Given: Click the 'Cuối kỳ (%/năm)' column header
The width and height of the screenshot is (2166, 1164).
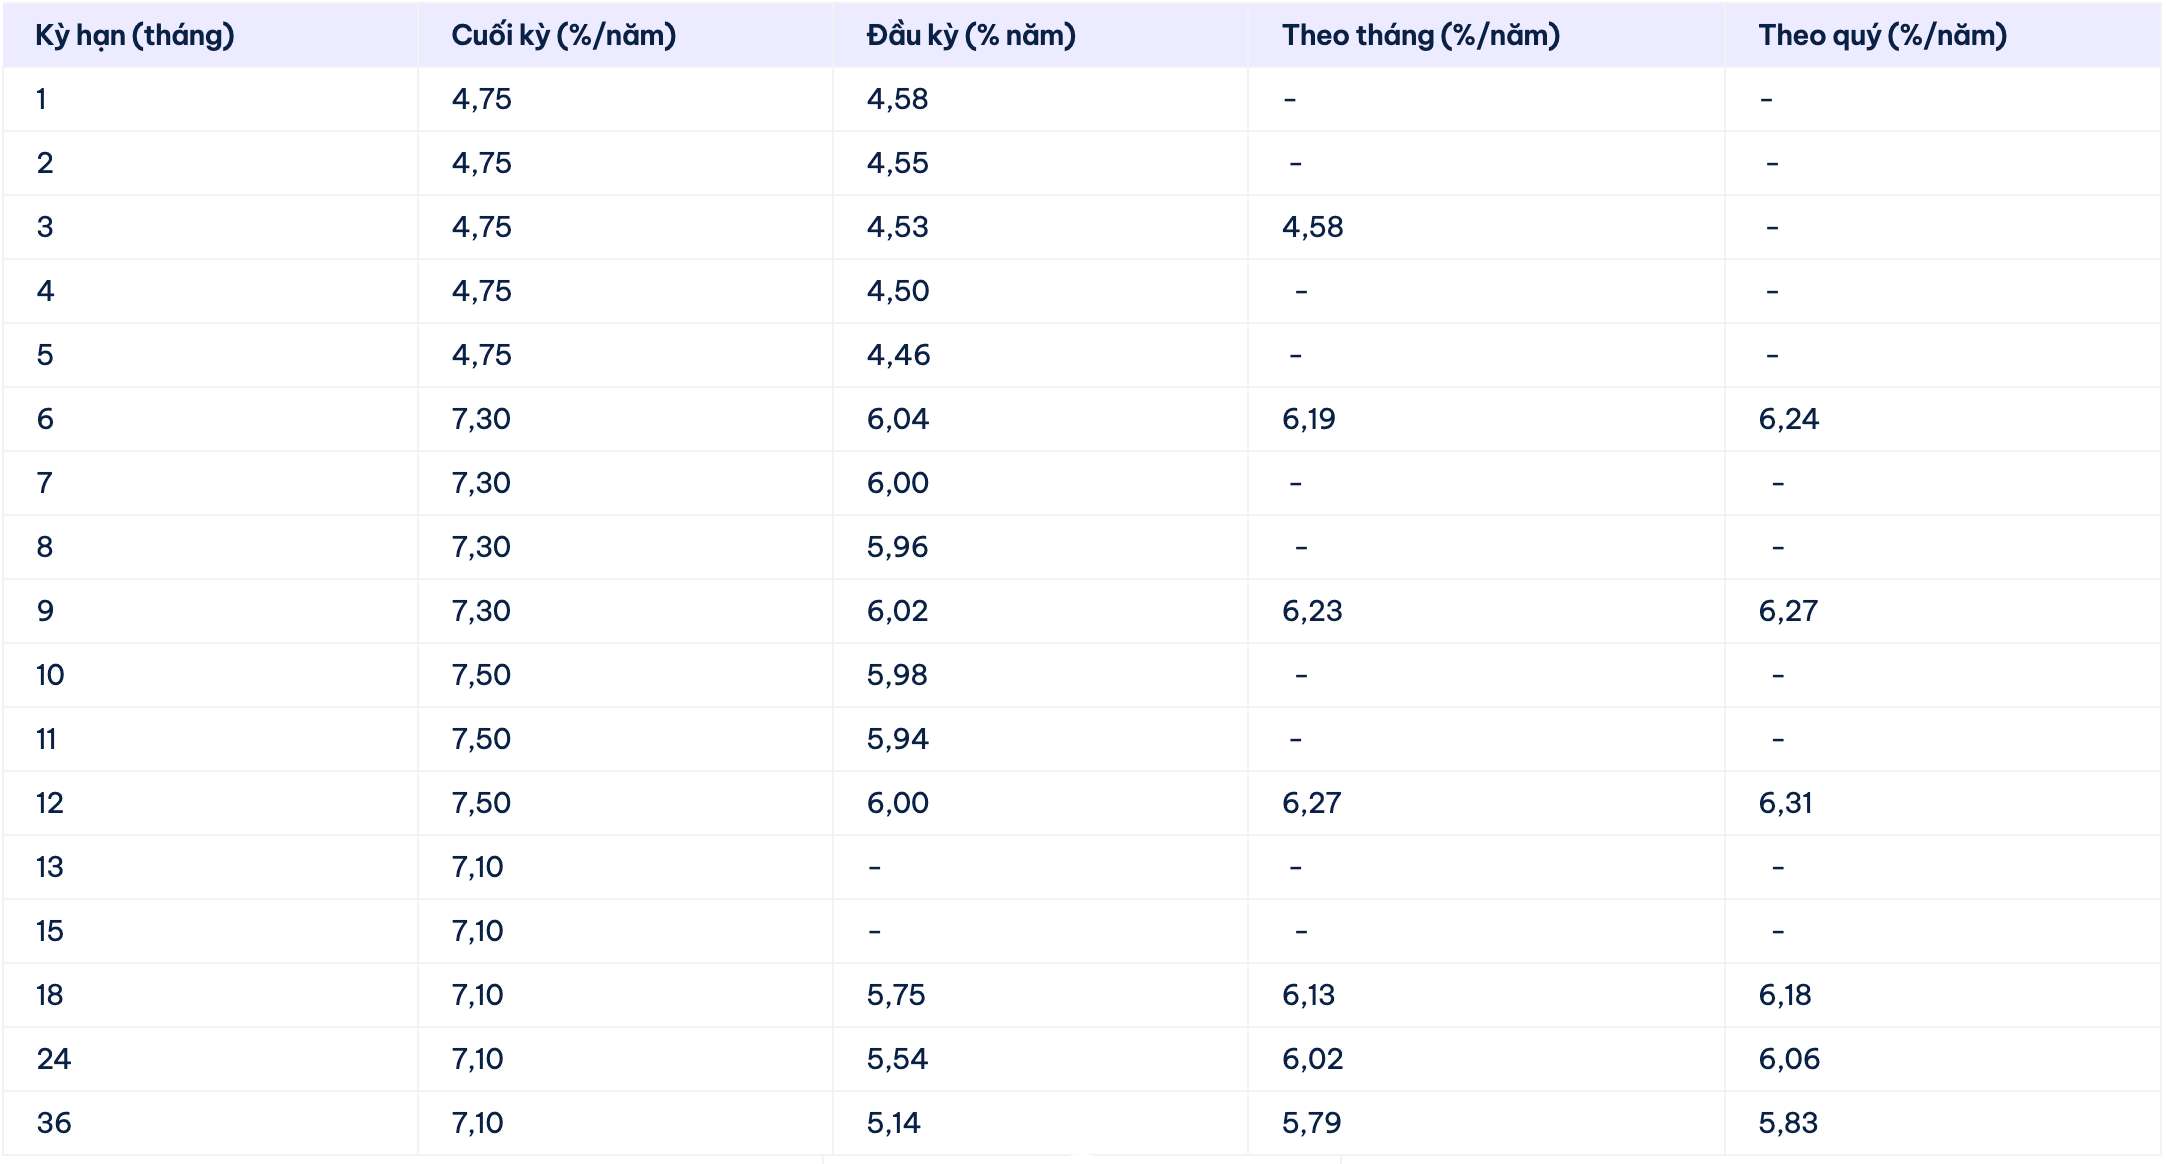Looking at the screenshot, I should pyautogui.click(x=563, y=36).
